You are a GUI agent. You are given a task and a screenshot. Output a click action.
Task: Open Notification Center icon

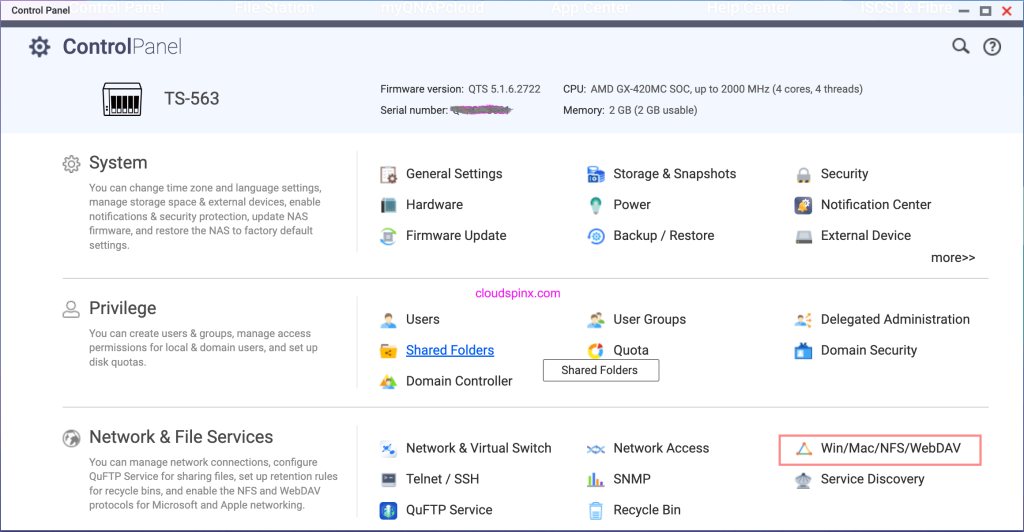803,205
